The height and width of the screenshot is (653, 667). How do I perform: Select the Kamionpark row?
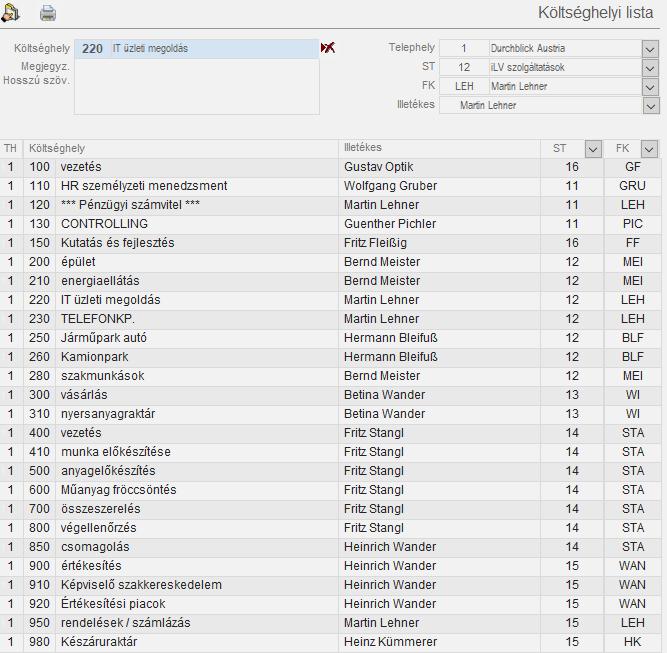point(330,357)
